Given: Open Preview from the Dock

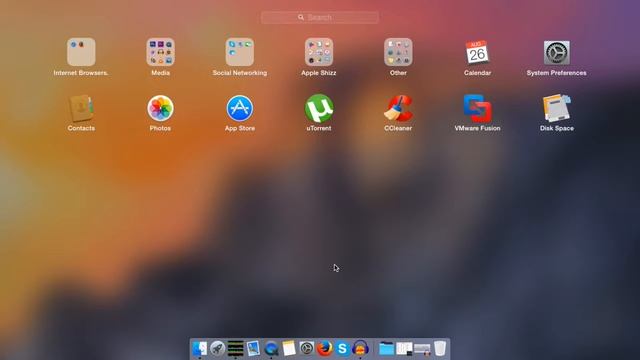Looking at the screenshot, I should tap(253, 349).
